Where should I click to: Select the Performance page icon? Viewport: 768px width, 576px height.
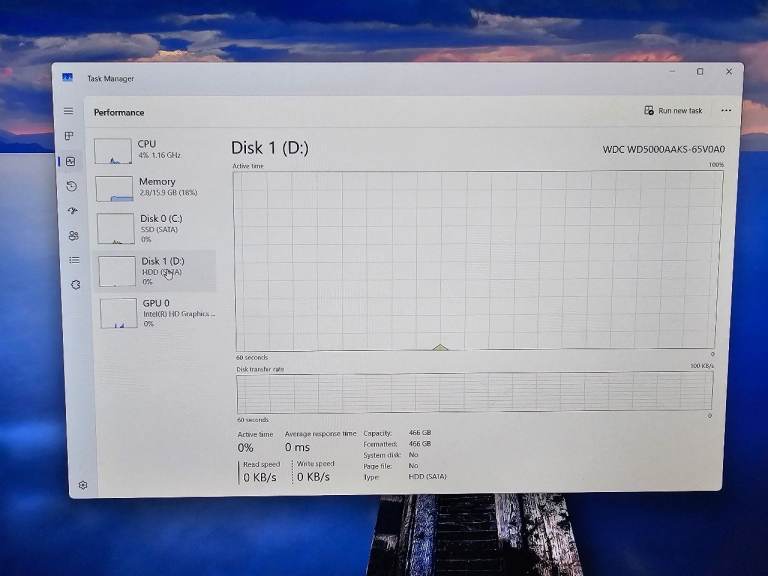[x=71, y=161]
